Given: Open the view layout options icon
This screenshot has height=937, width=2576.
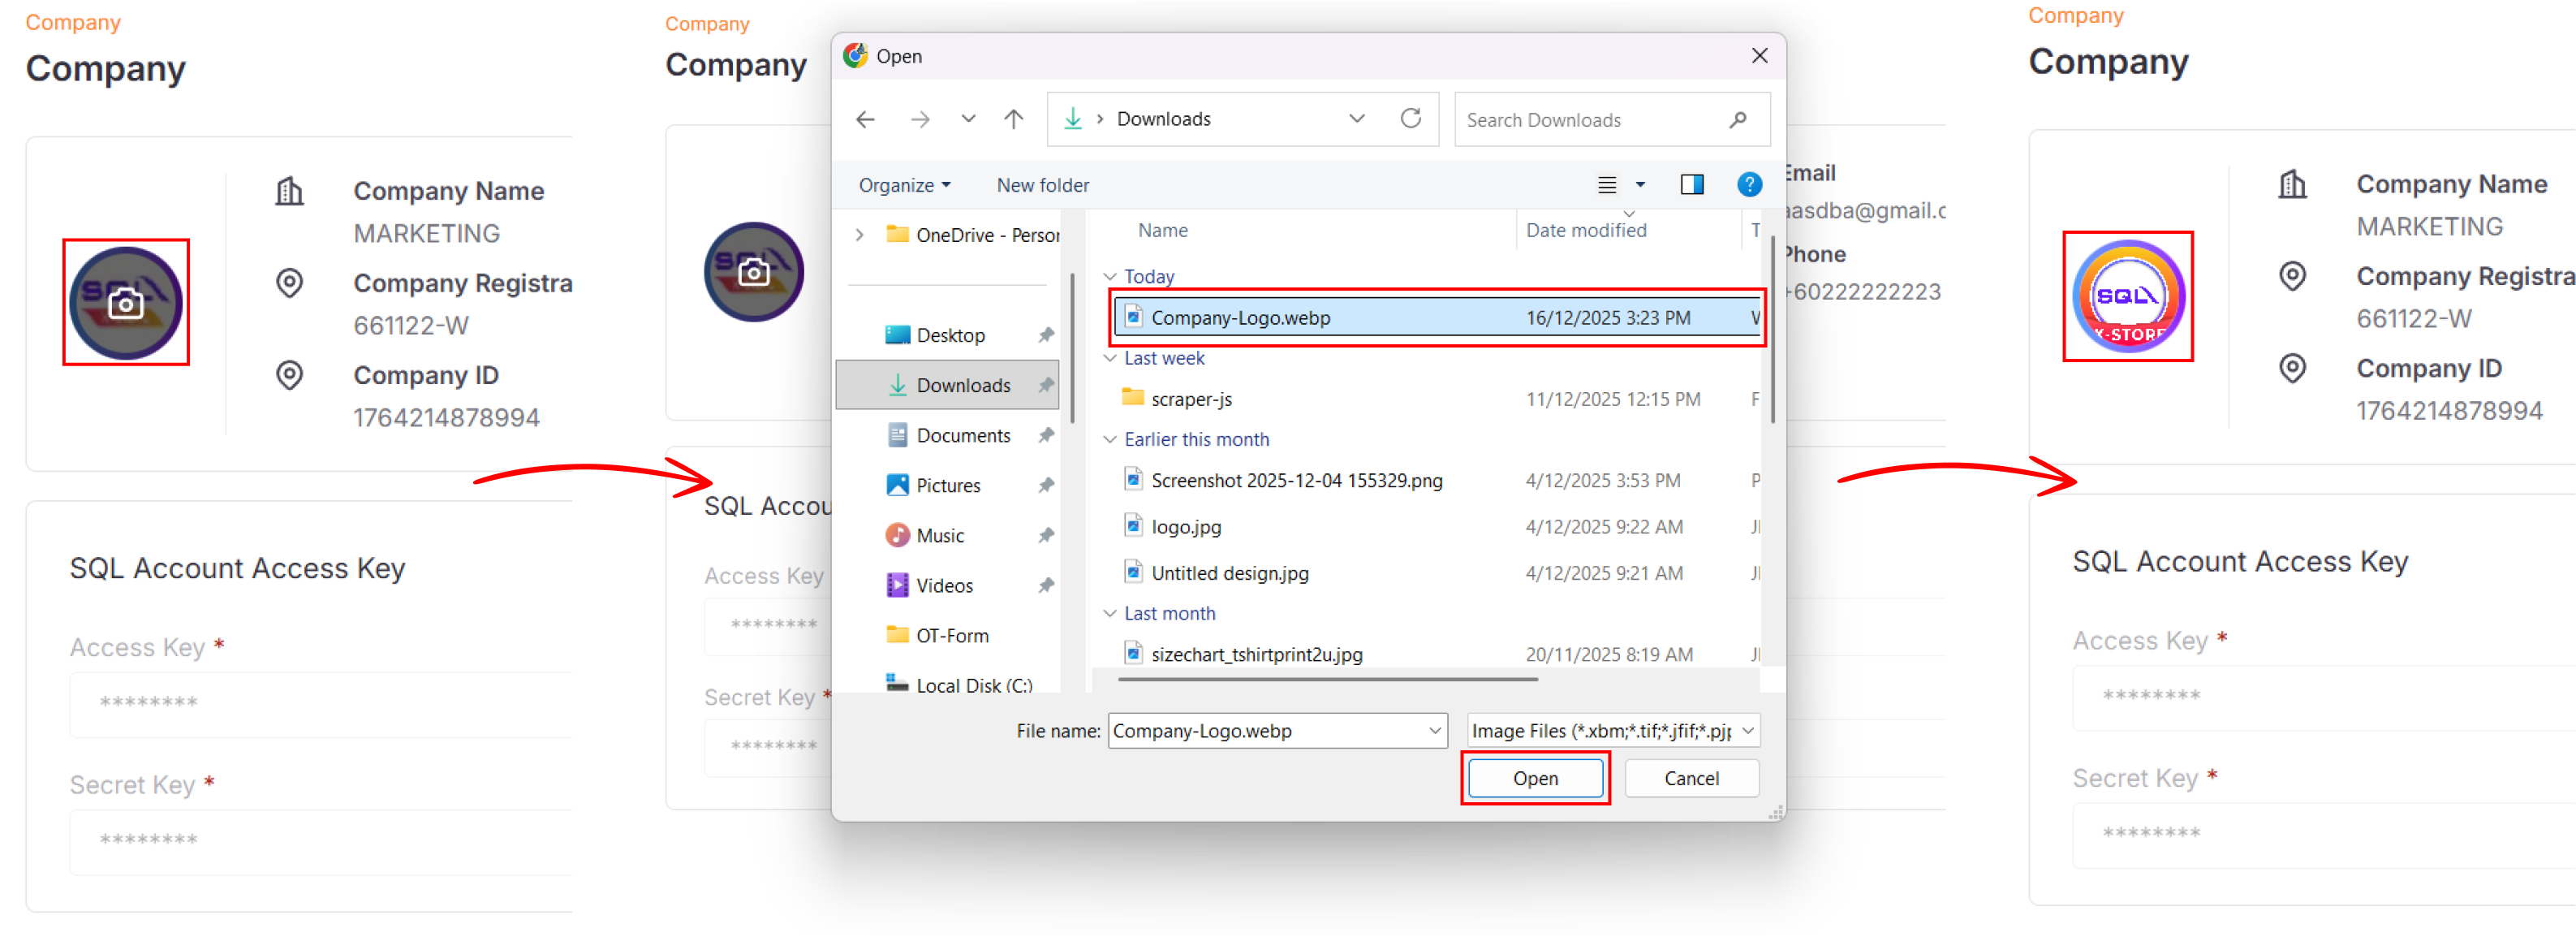Looking at the screenshot, I should coord(1607,185).
